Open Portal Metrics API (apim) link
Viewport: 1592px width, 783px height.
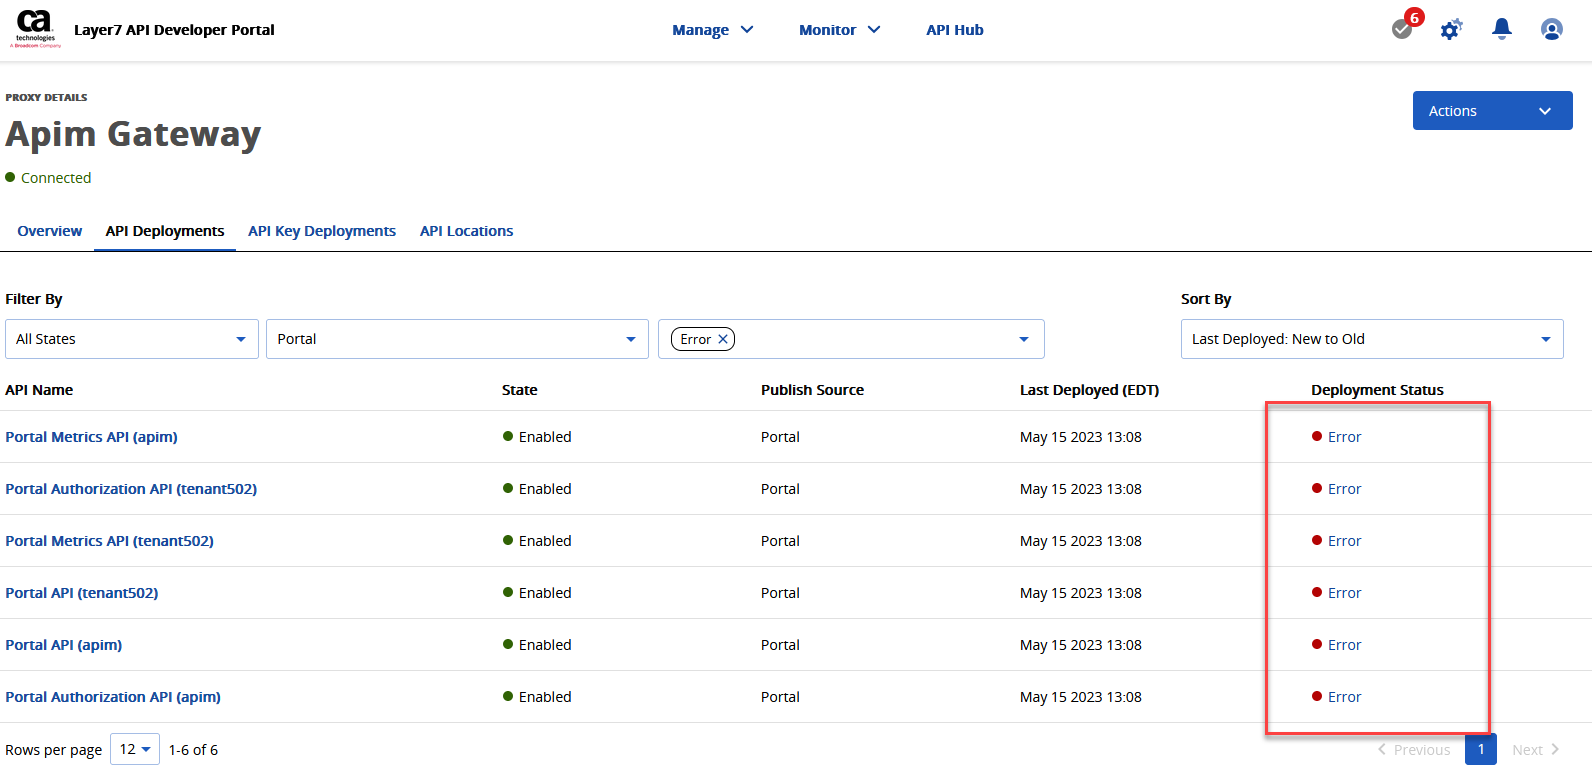[92, 437]
